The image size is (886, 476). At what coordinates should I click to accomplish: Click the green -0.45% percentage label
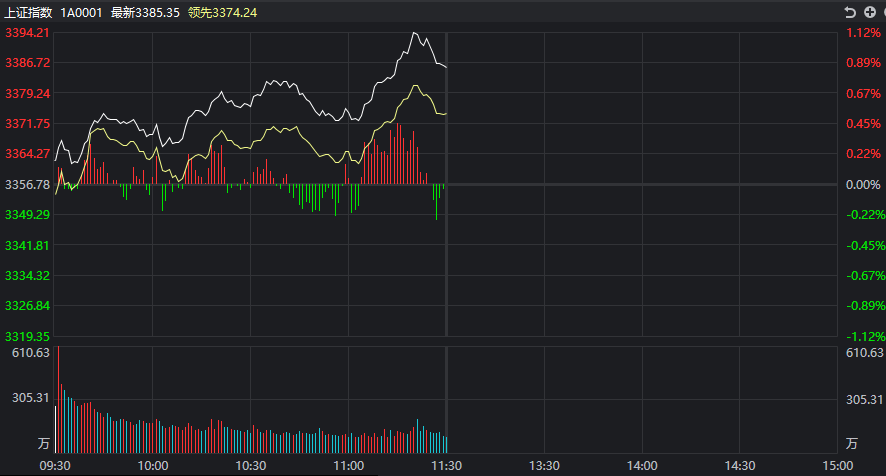coord(866,245)
